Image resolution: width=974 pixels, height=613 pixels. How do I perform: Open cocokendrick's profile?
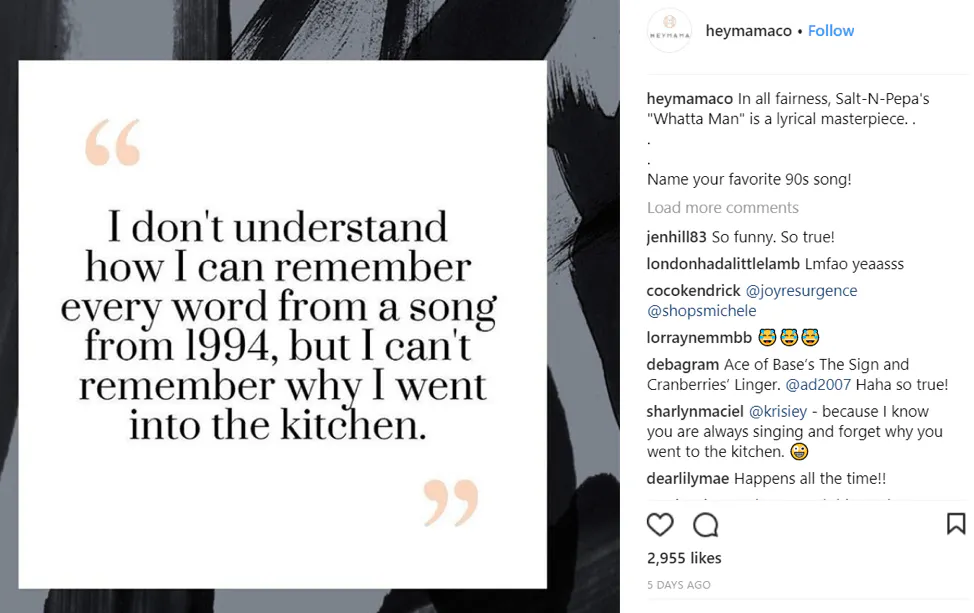[694, 291]
